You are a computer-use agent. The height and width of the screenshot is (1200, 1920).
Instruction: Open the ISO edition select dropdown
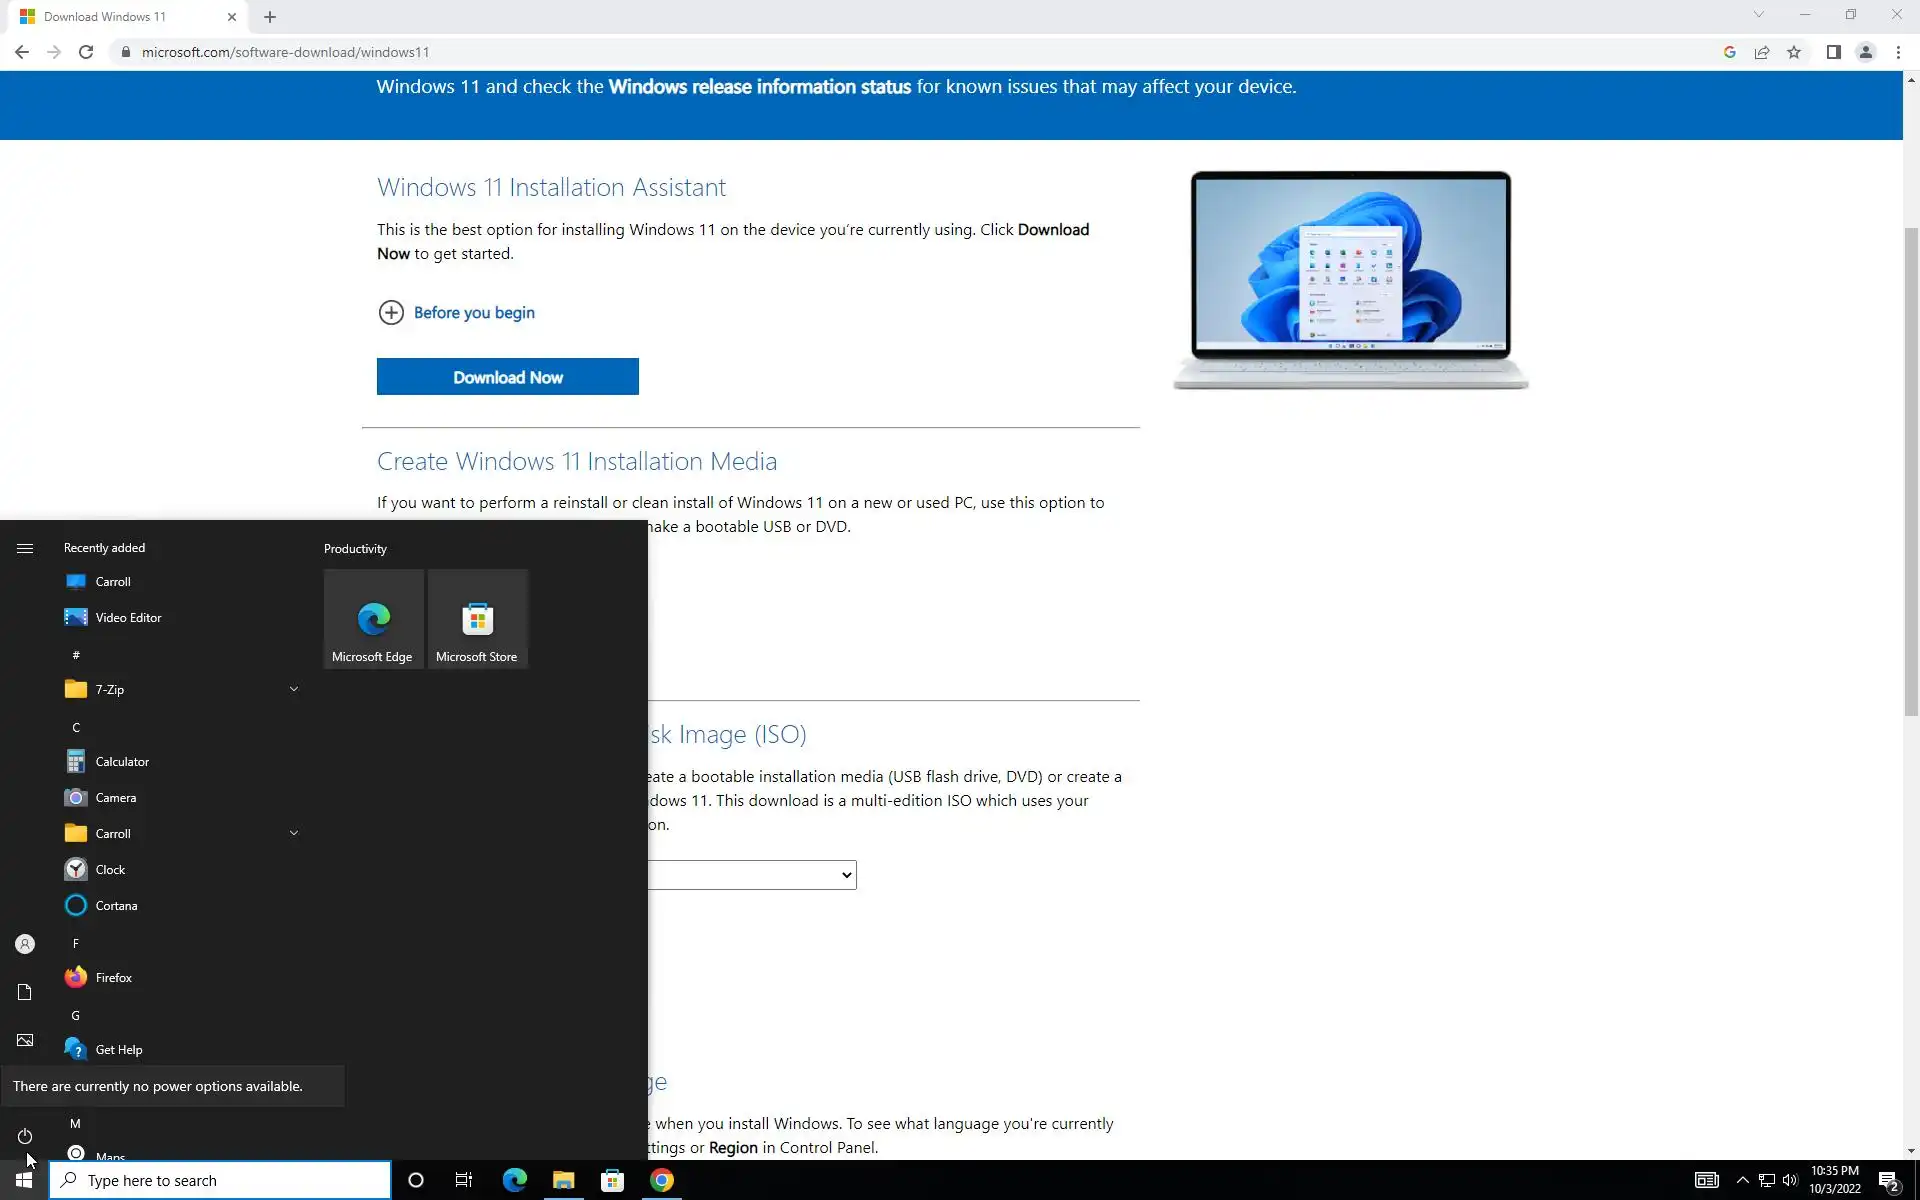(752, 875)
